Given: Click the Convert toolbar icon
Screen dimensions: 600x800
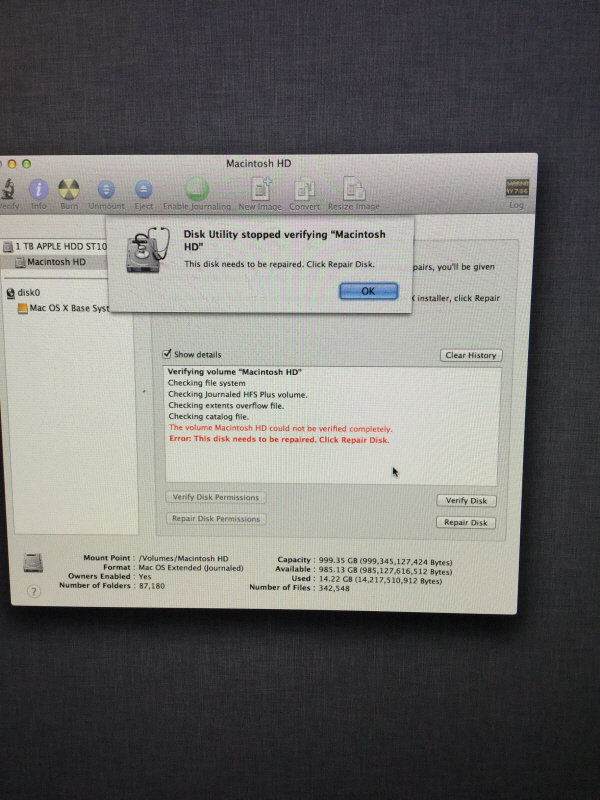Looking at the screenshot, I should (x=305, y=189).
